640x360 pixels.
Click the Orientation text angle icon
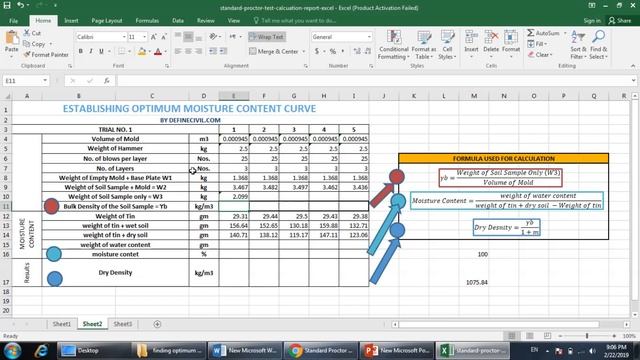[213, 37]
